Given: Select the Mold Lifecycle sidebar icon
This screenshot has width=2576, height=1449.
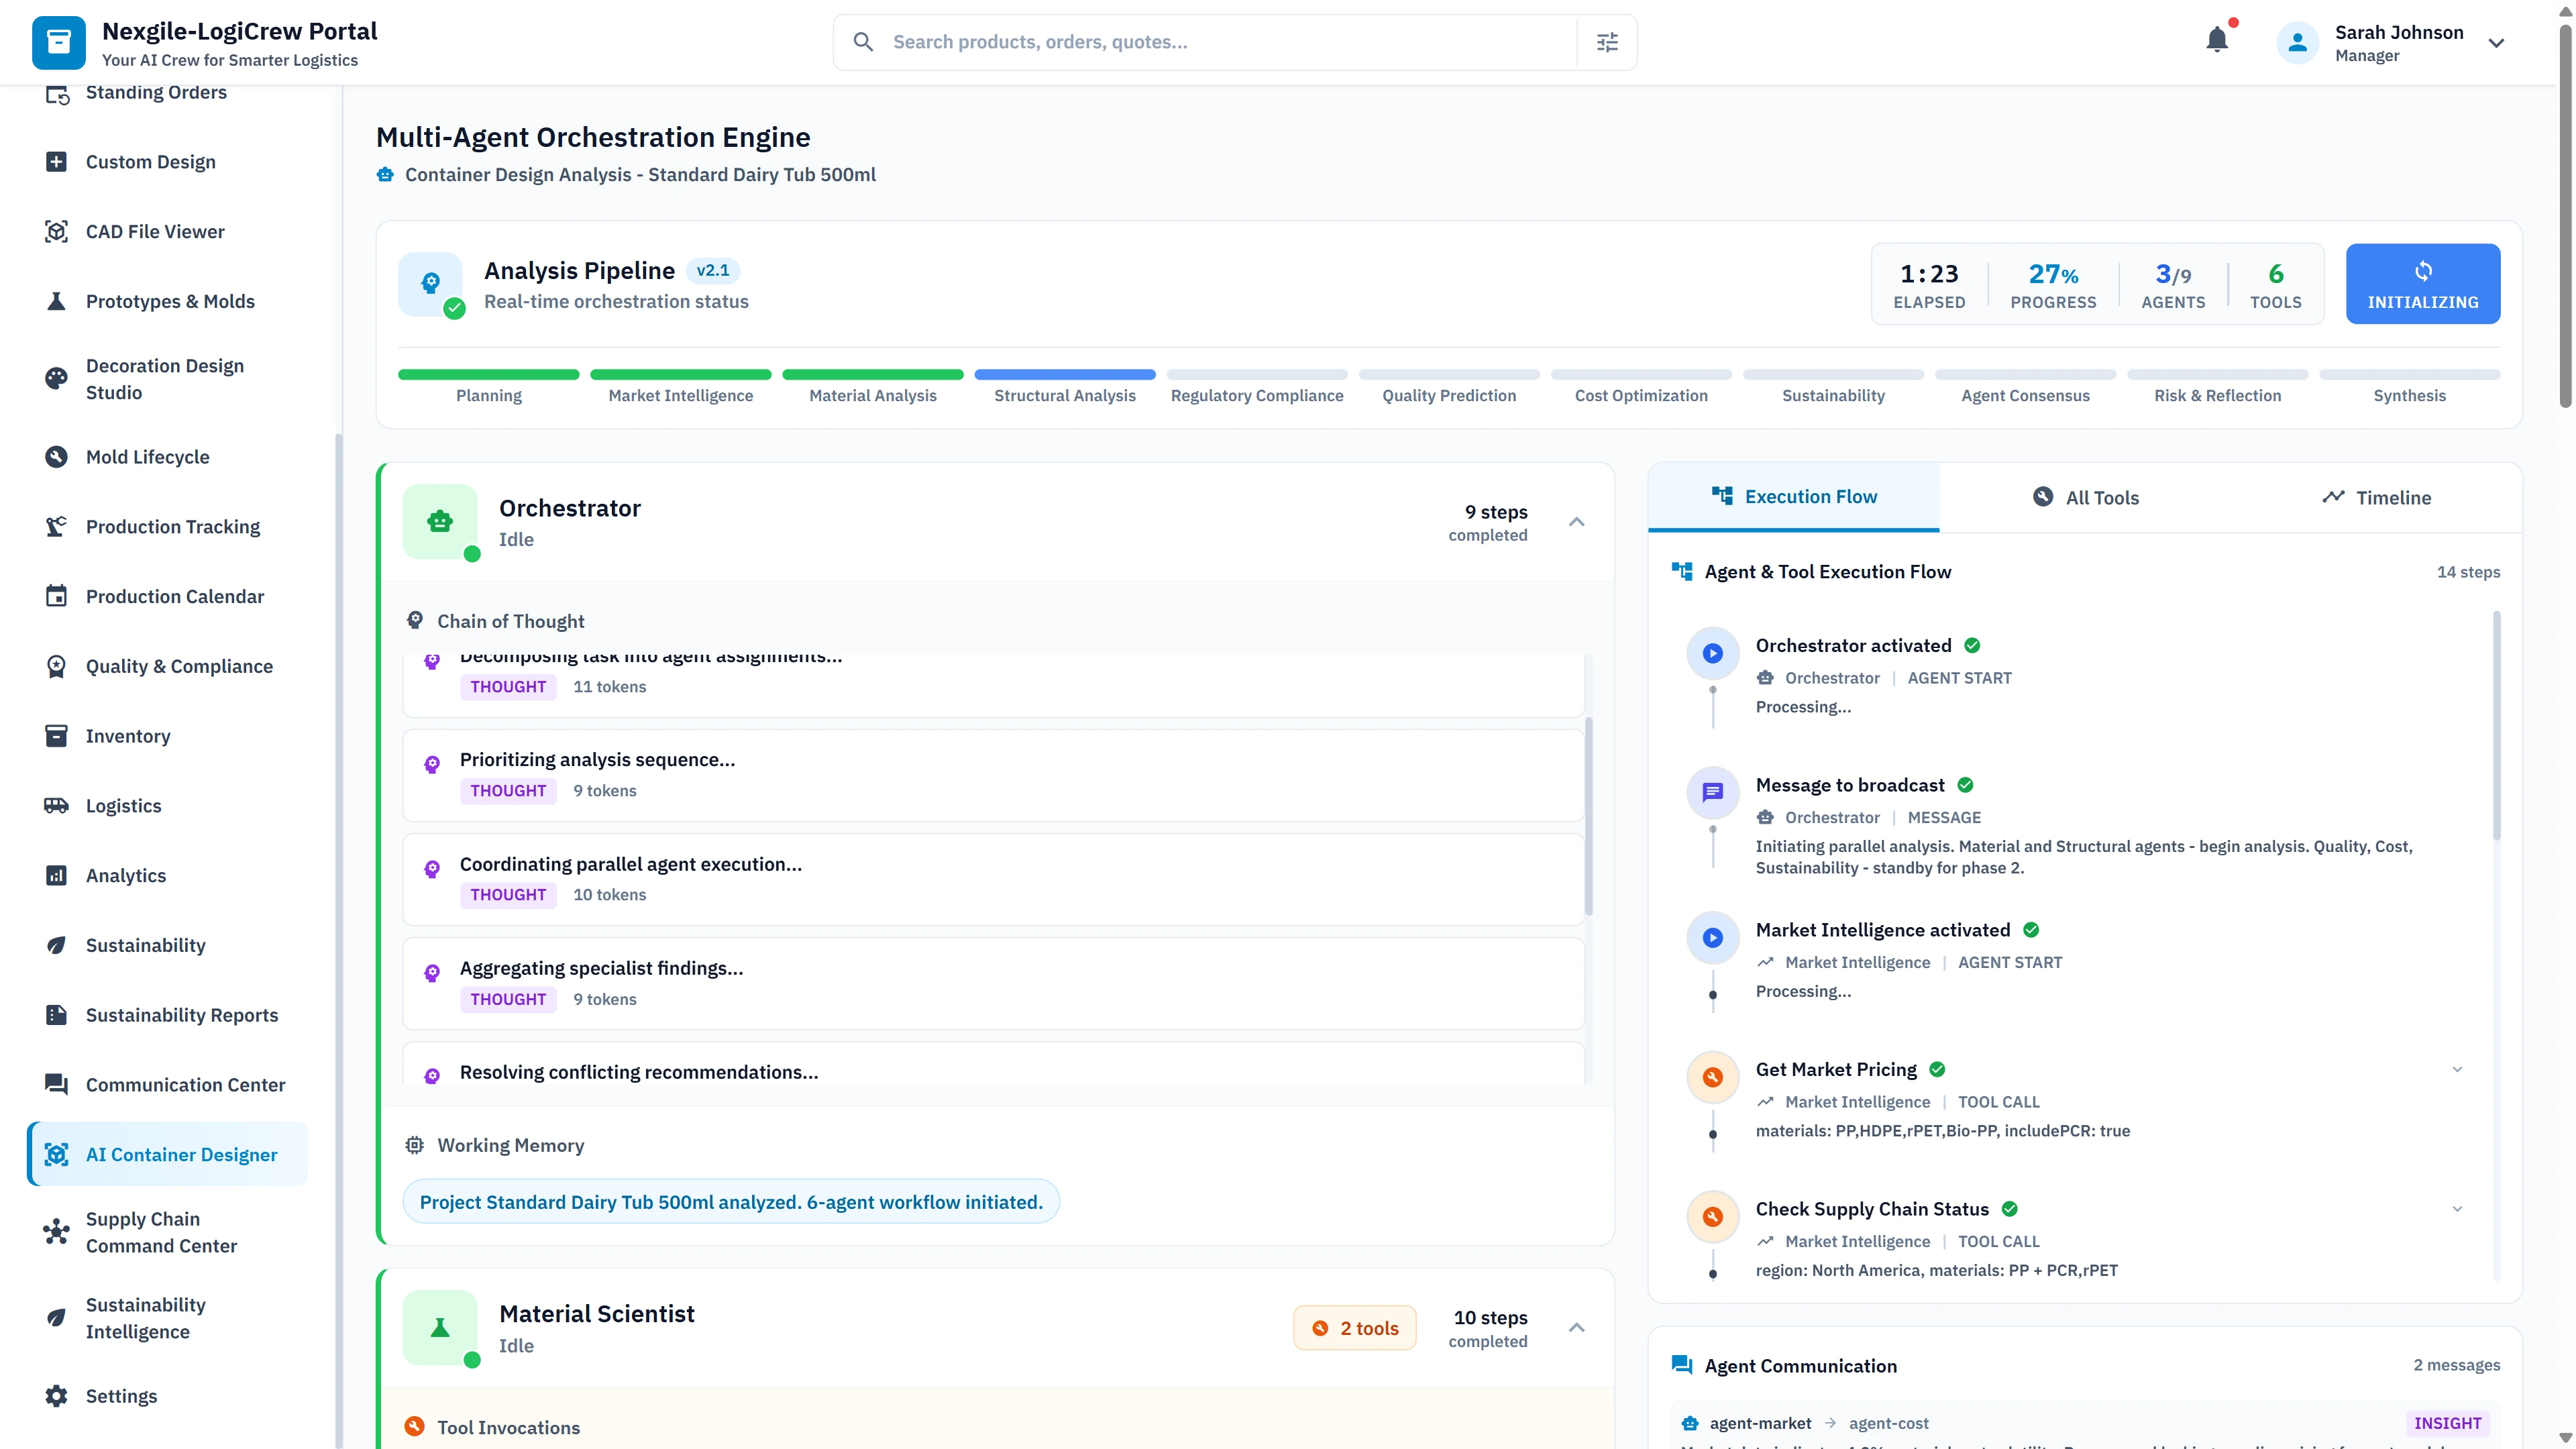Looking at the screenshot, I should coord(57,456).
